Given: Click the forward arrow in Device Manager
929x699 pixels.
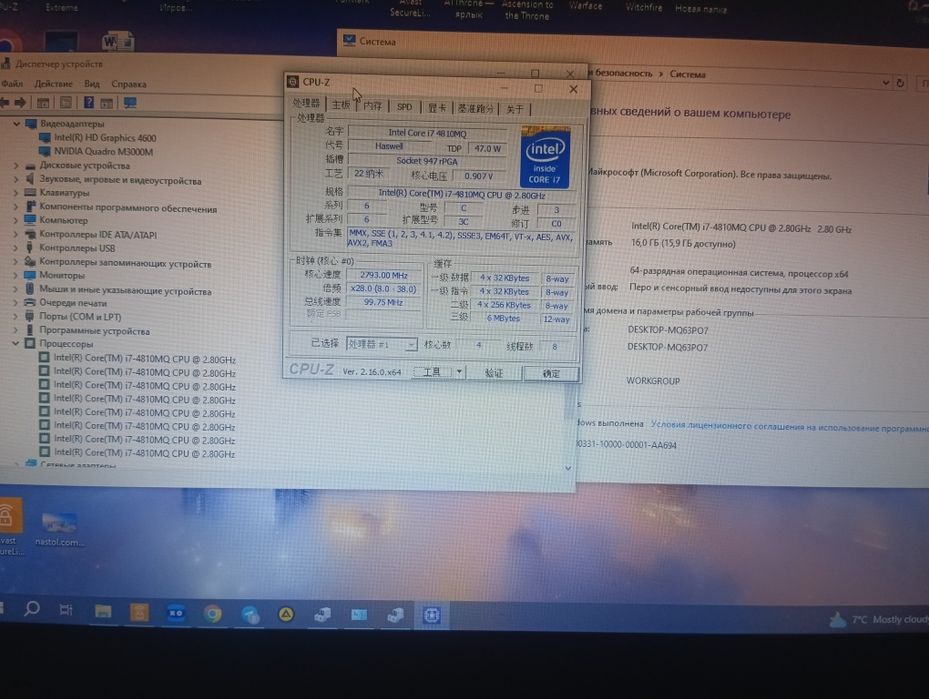Looking at the screenshot, I should click(20, 103).
